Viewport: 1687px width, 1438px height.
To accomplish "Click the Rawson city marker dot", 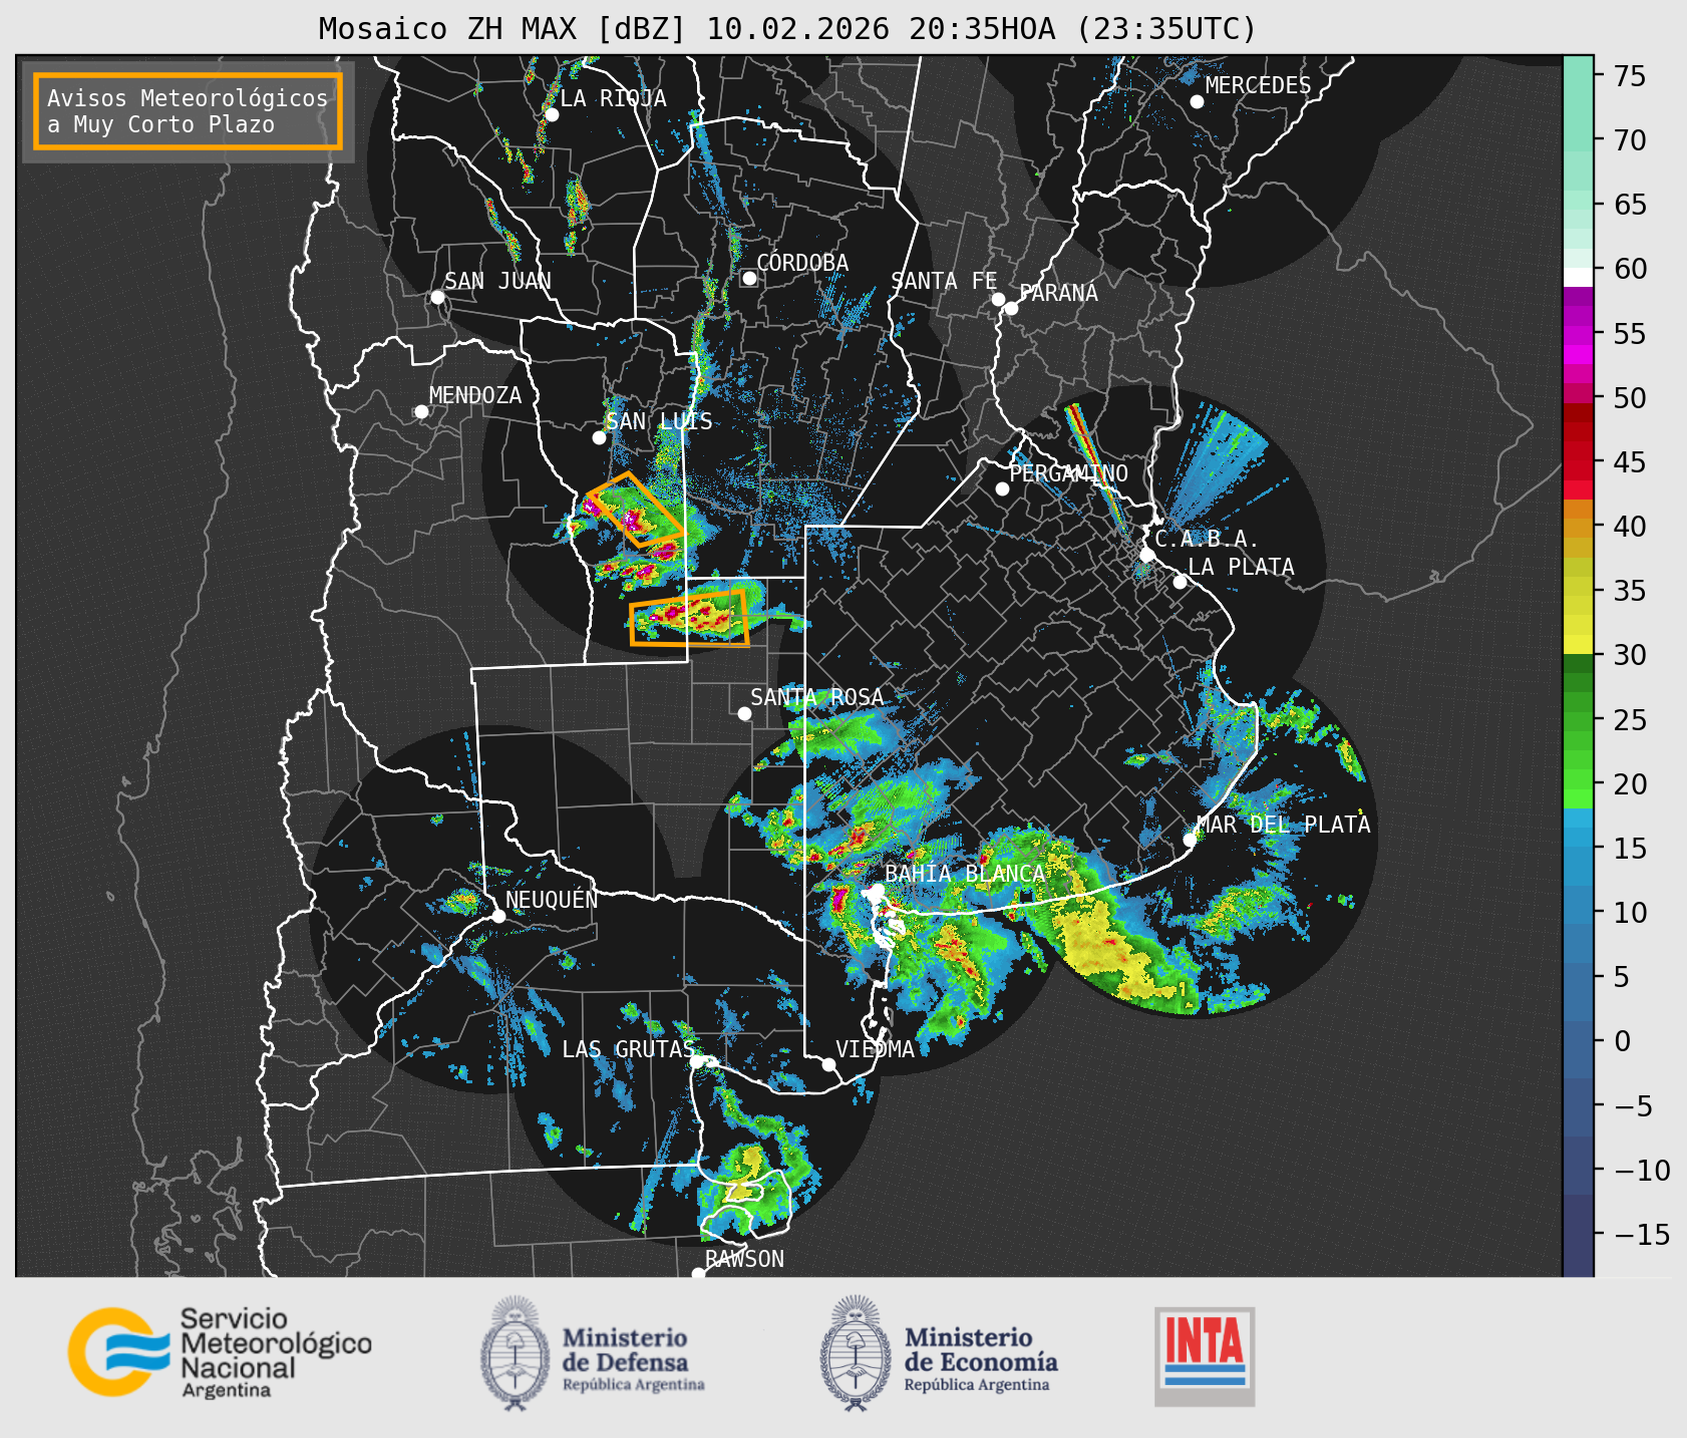I will pos(698,1273).
